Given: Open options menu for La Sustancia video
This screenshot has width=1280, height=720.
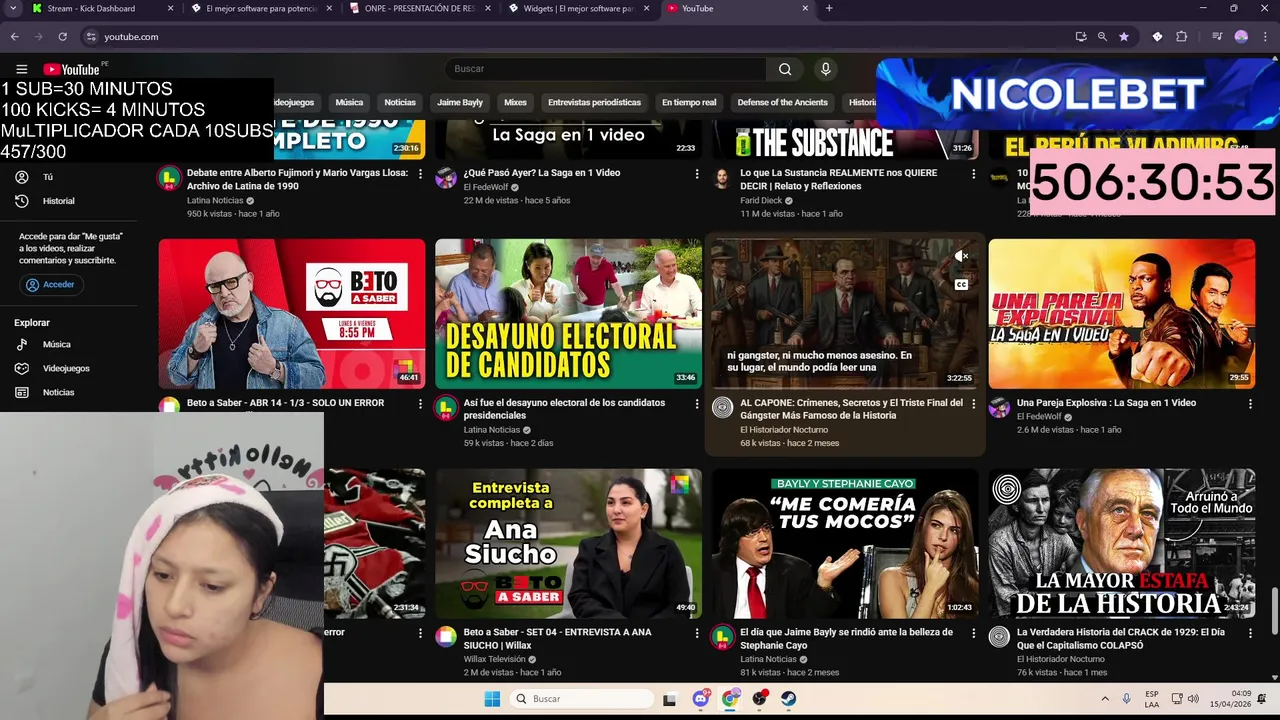Looking at the screenshot, I should (x=973, y=174).
